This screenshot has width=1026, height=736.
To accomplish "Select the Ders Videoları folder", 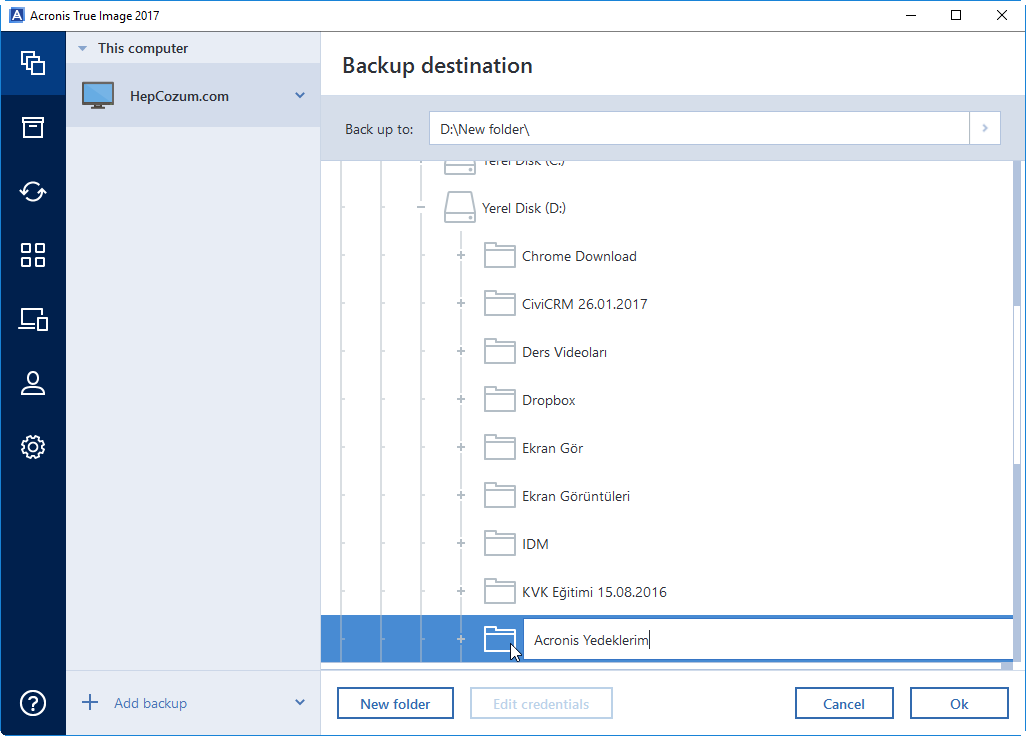I will [564, 352].
